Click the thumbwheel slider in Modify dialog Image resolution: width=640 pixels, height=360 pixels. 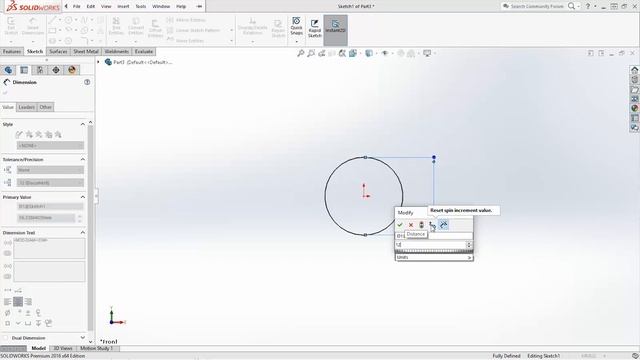[434, 251]
